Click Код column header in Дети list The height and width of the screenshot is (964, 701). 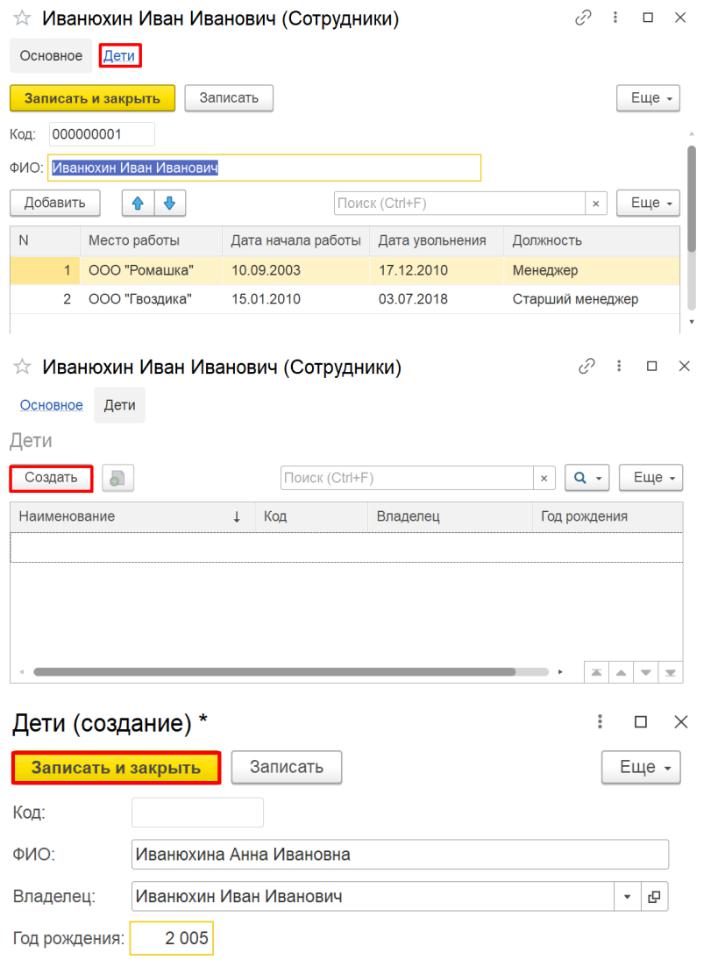coord(311,516)
